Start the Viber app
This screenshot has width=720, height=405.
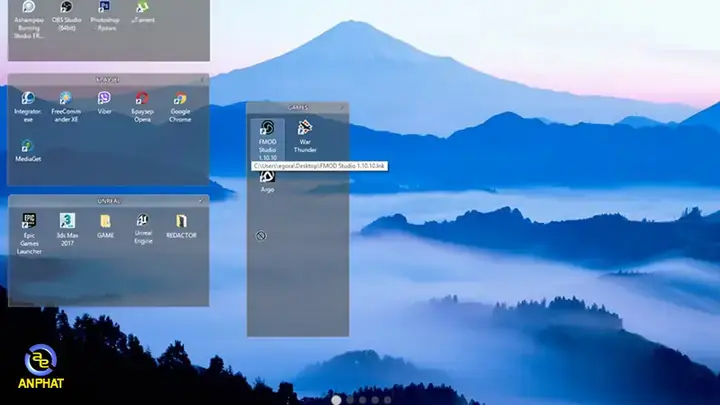(104, 99)
